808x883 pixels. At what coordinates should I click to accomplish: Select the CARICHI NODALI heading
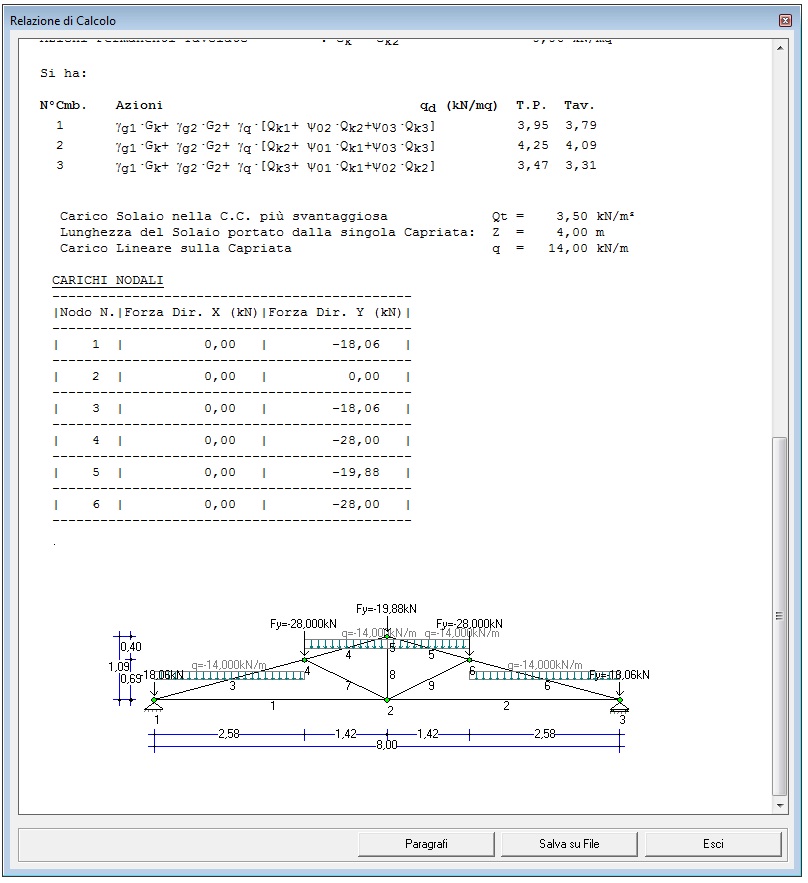pyautogui.click(x=108, y=280)
